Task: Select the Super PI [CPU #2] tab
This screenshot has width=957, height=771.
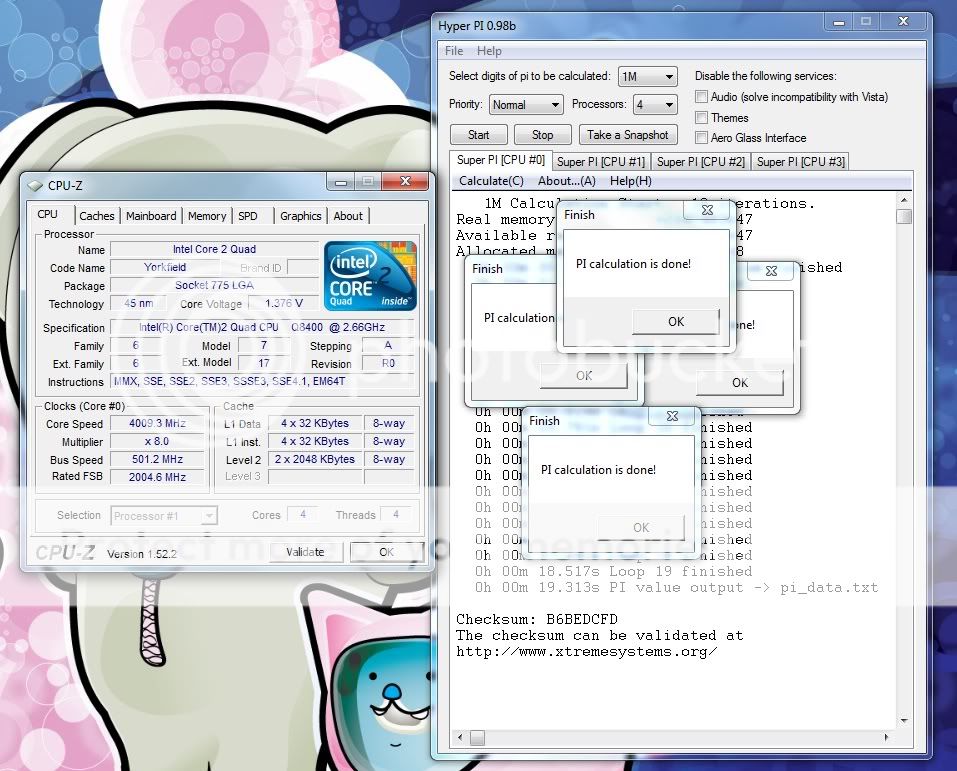Action: [700, 162]
